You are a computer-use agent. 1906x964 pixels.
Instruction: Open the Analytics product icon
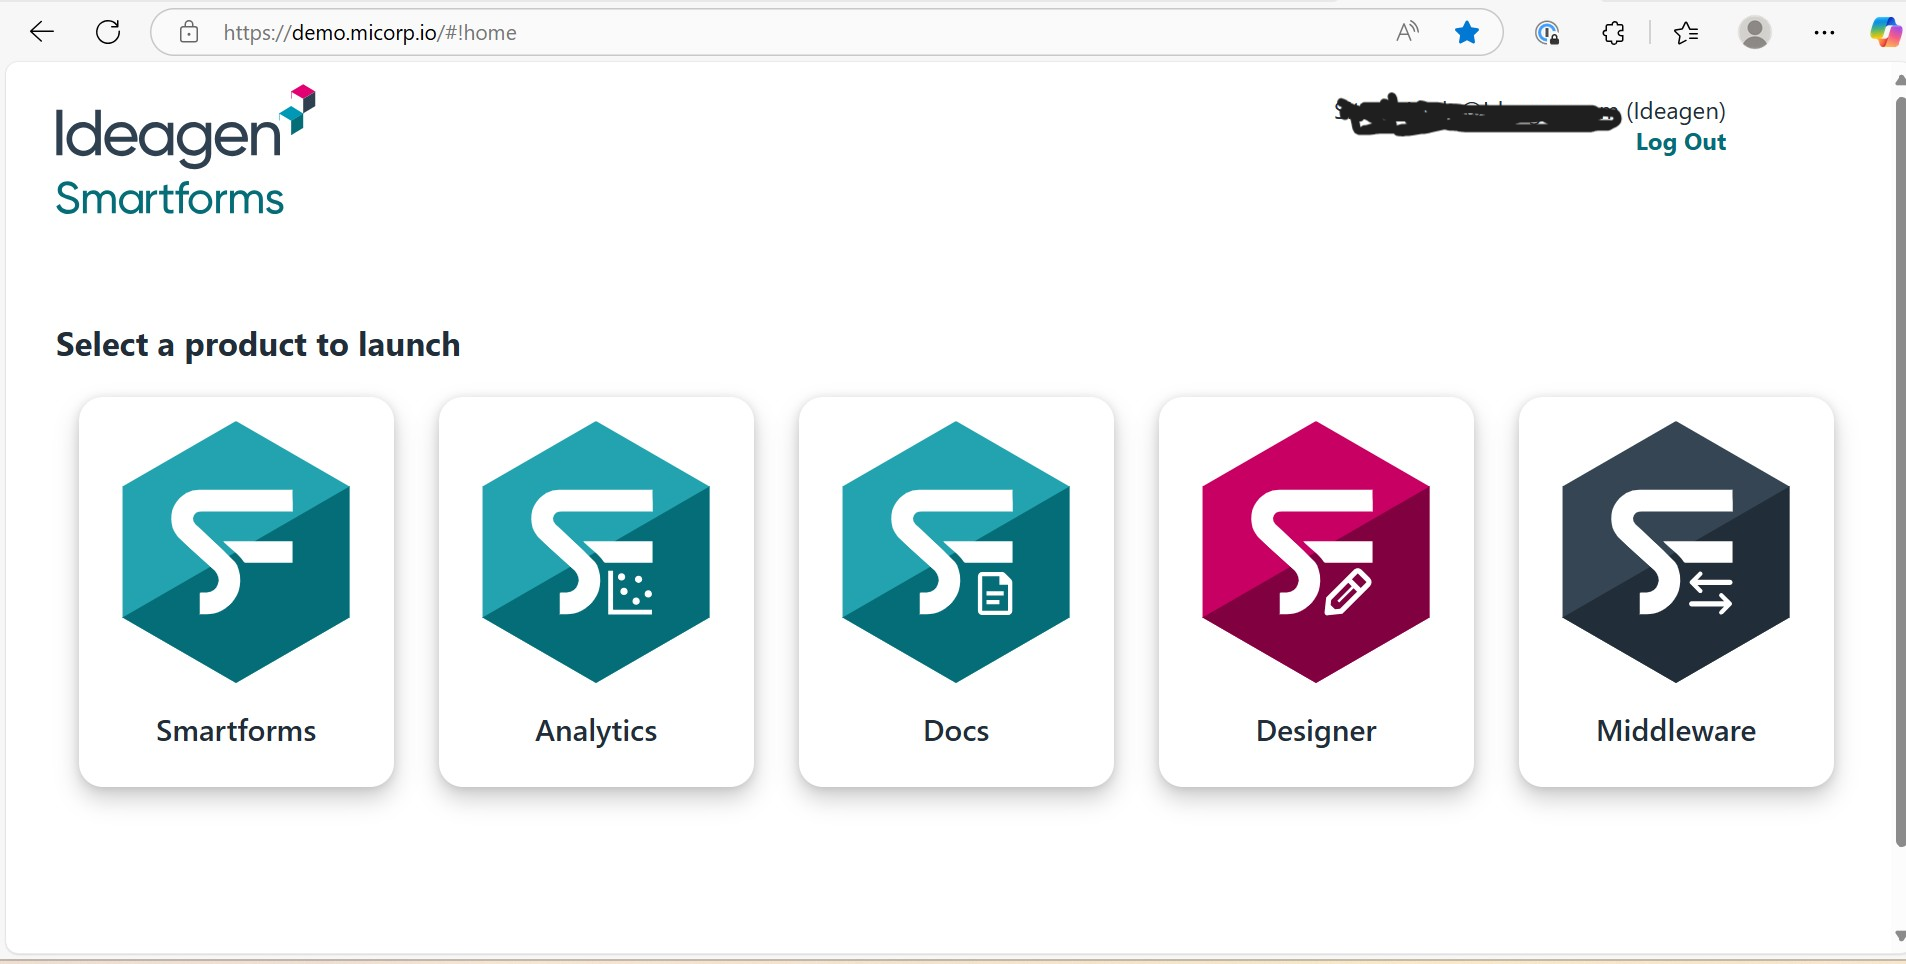tap(596, 552)
